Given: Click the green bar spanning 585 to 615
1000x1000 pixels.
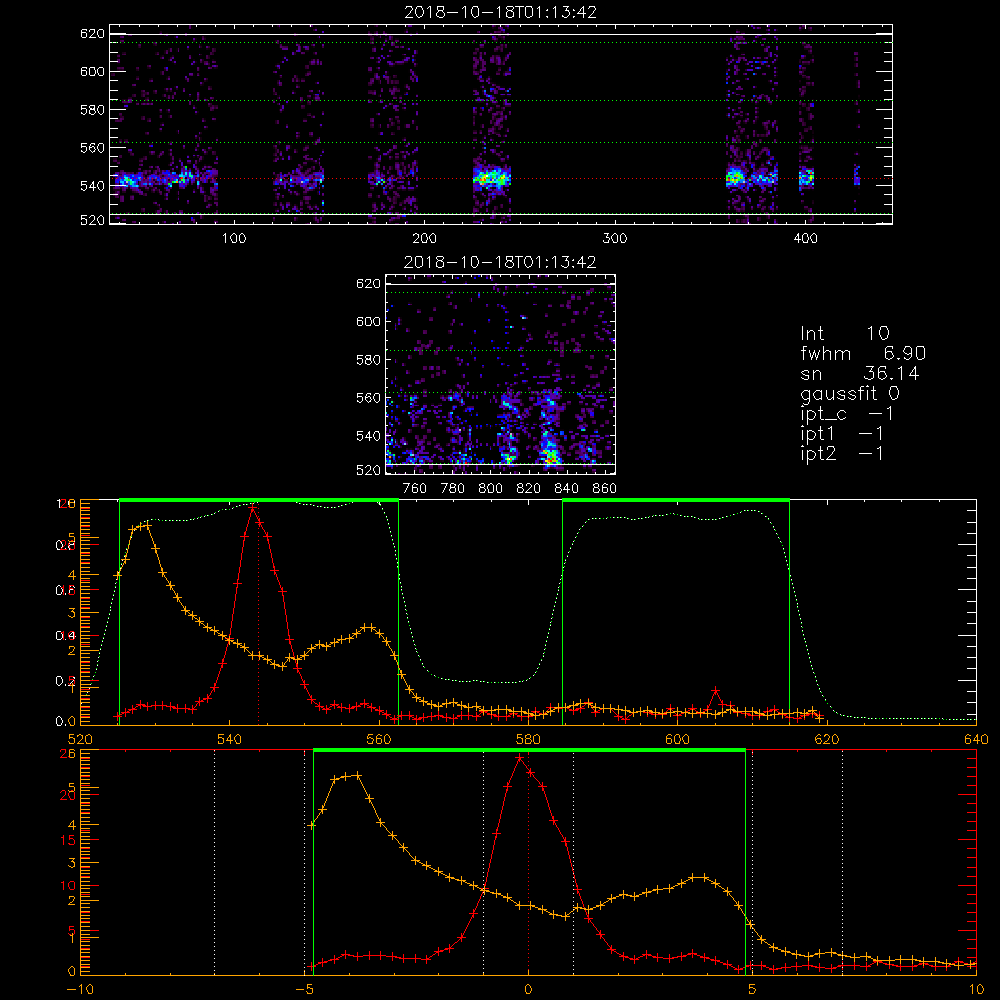Looking at the screenshot, I should pyautogui.click(x=676, y=500).
